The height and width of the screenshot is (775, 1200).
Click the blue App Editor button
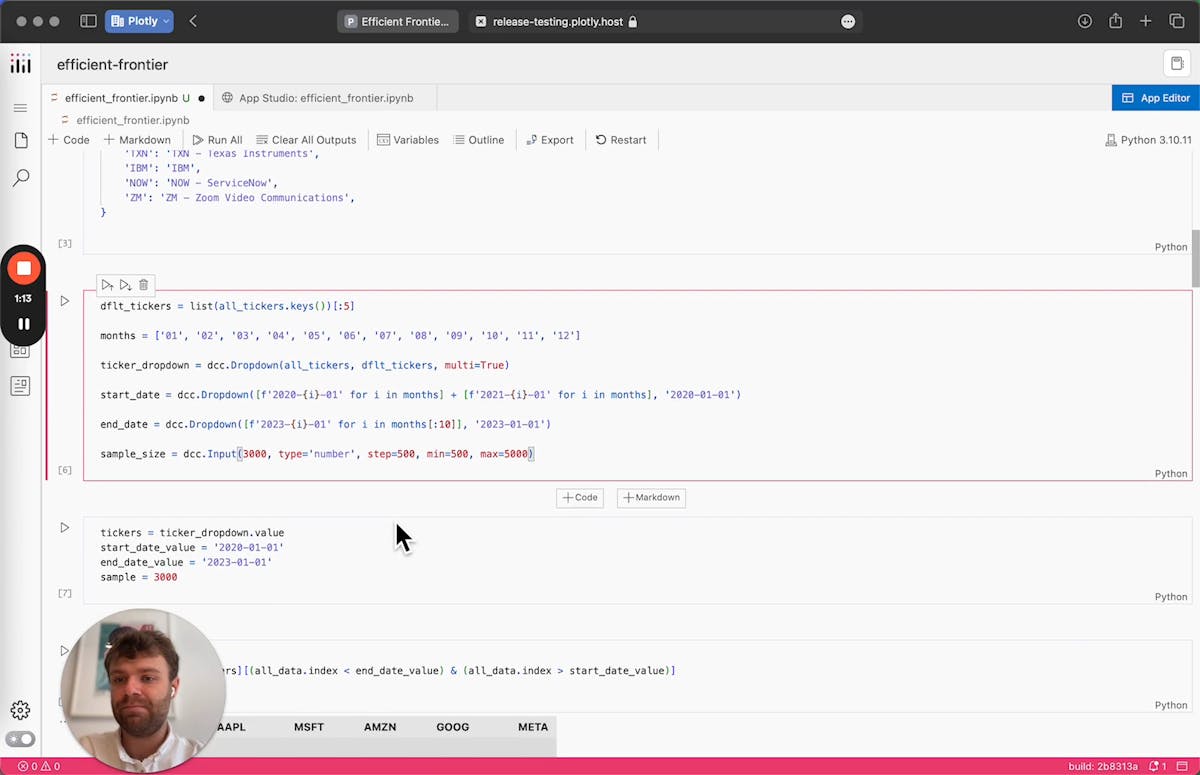pos(1155,97)
